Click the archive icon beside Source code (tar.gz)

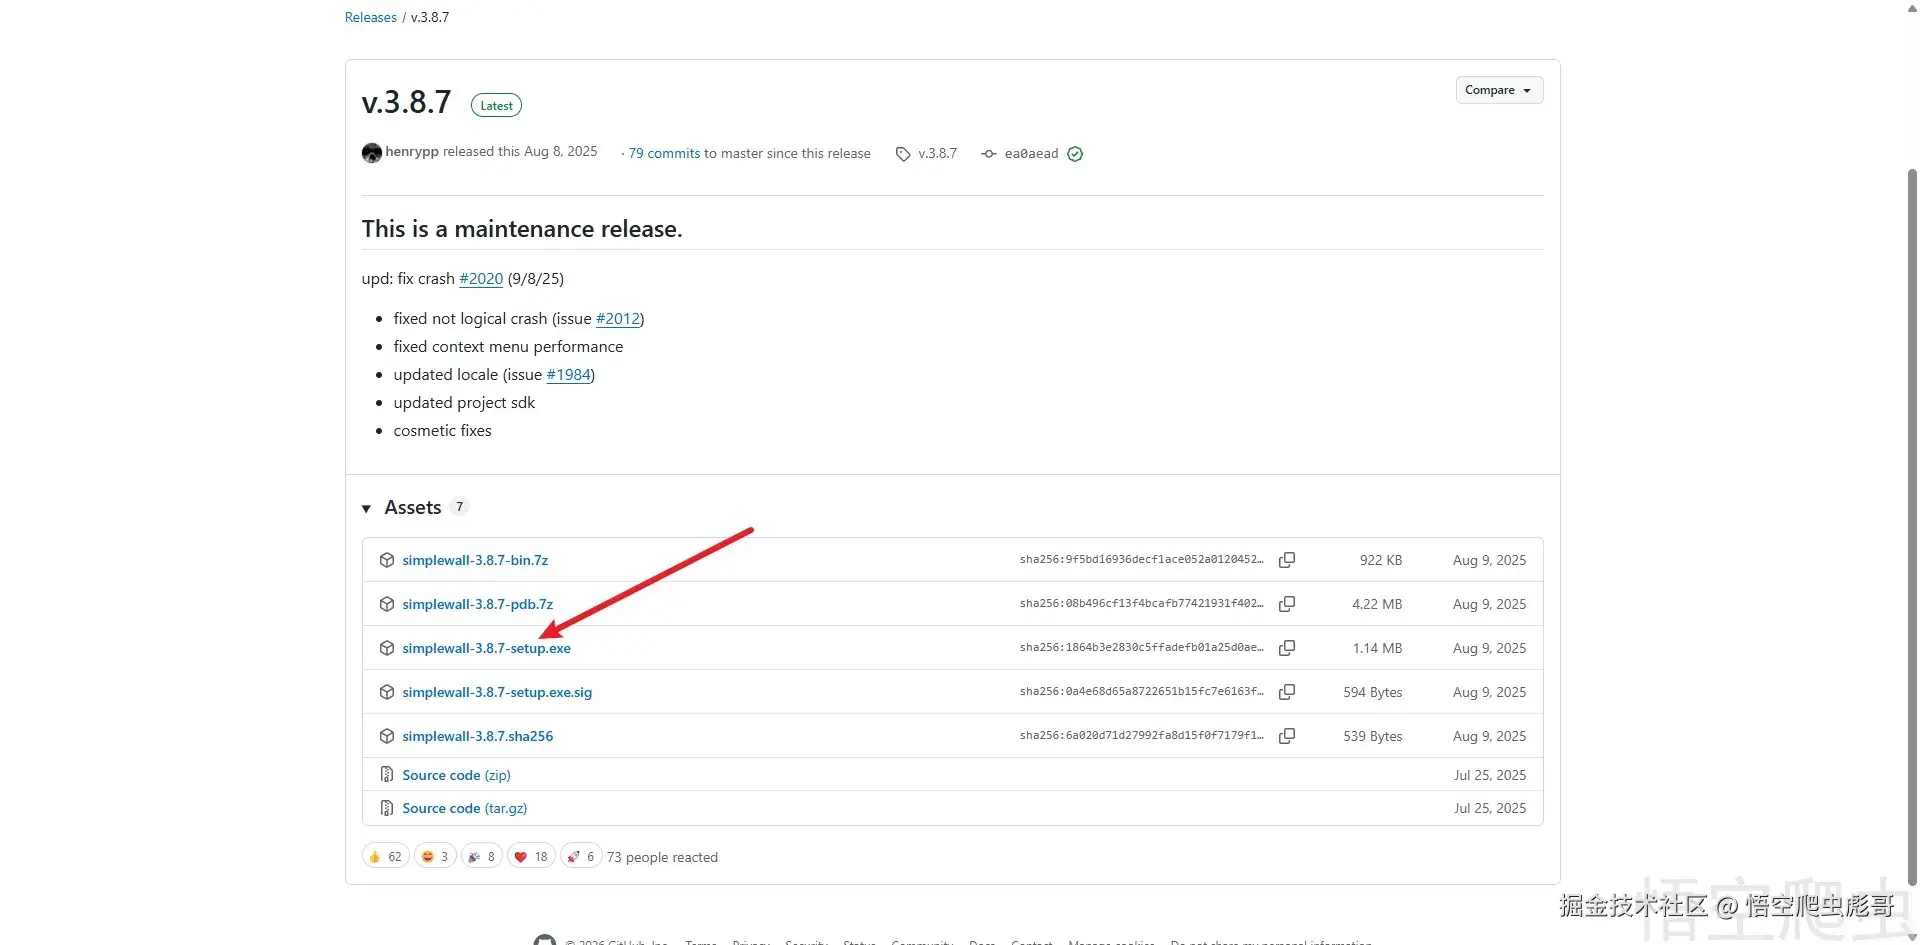point(387,808)
